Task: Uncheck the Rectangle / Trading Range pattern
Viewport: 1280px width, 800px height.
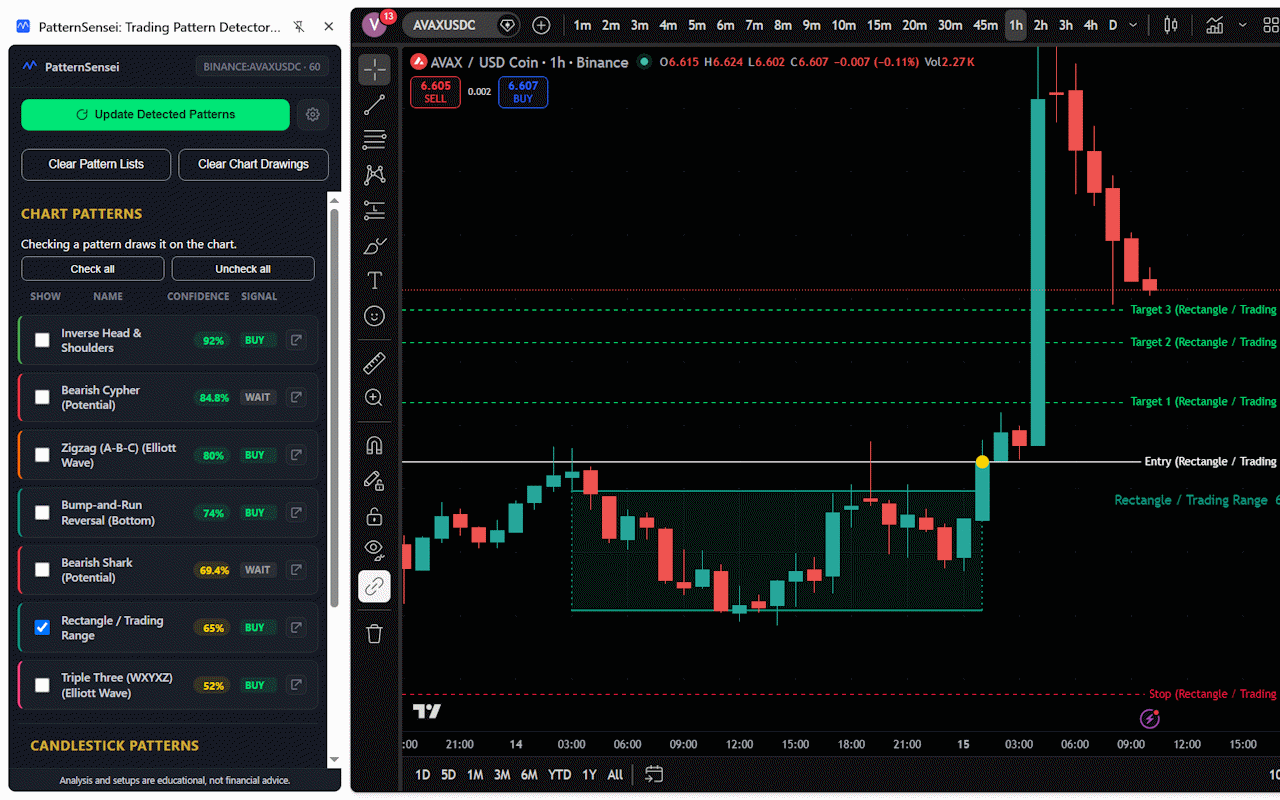Action: (x=42, y=628)
